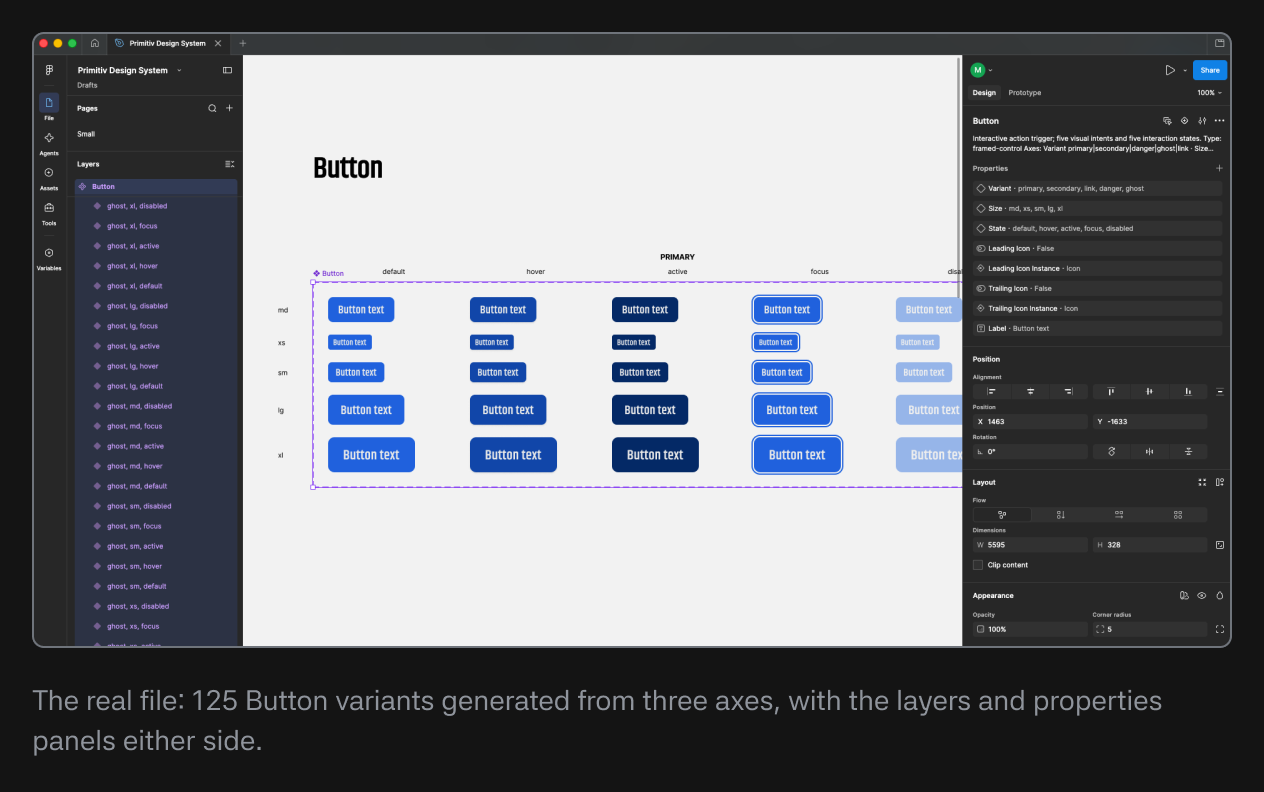Image resolution: width=1264 pixels, height=792 pixels.
Task: Click the primary md default button variant on canvas
Action: (361, 309)
